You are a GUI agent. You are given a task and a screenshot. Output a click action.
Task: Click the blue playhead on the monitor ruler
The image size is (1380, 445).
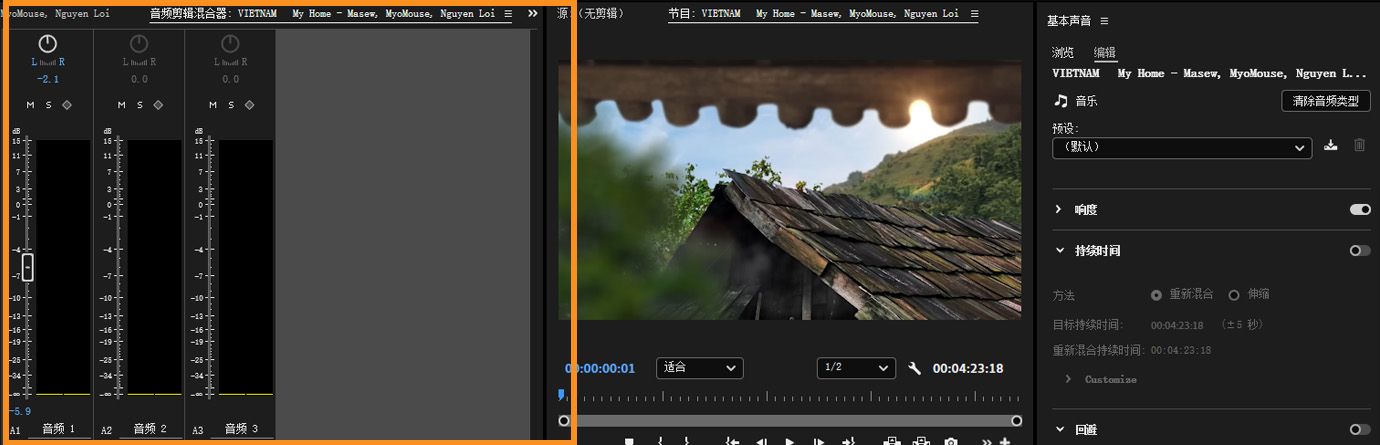561,396
